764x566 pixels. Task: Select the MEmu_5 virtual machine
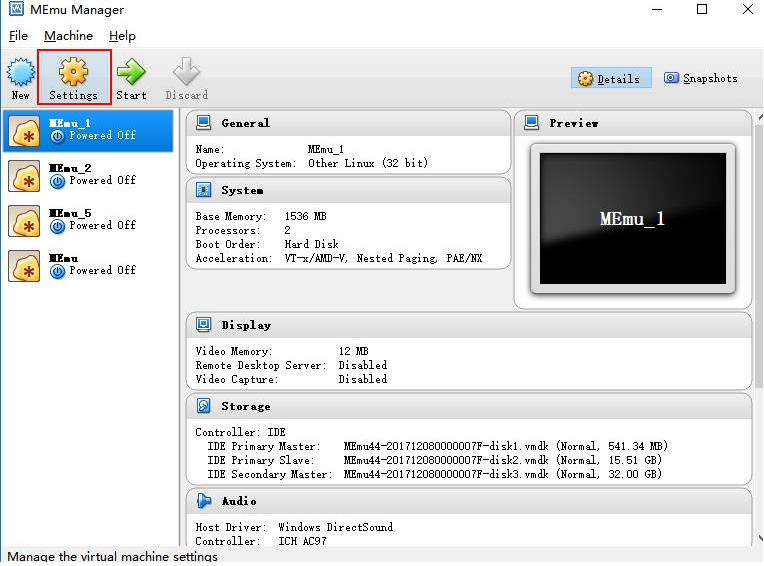88,220
